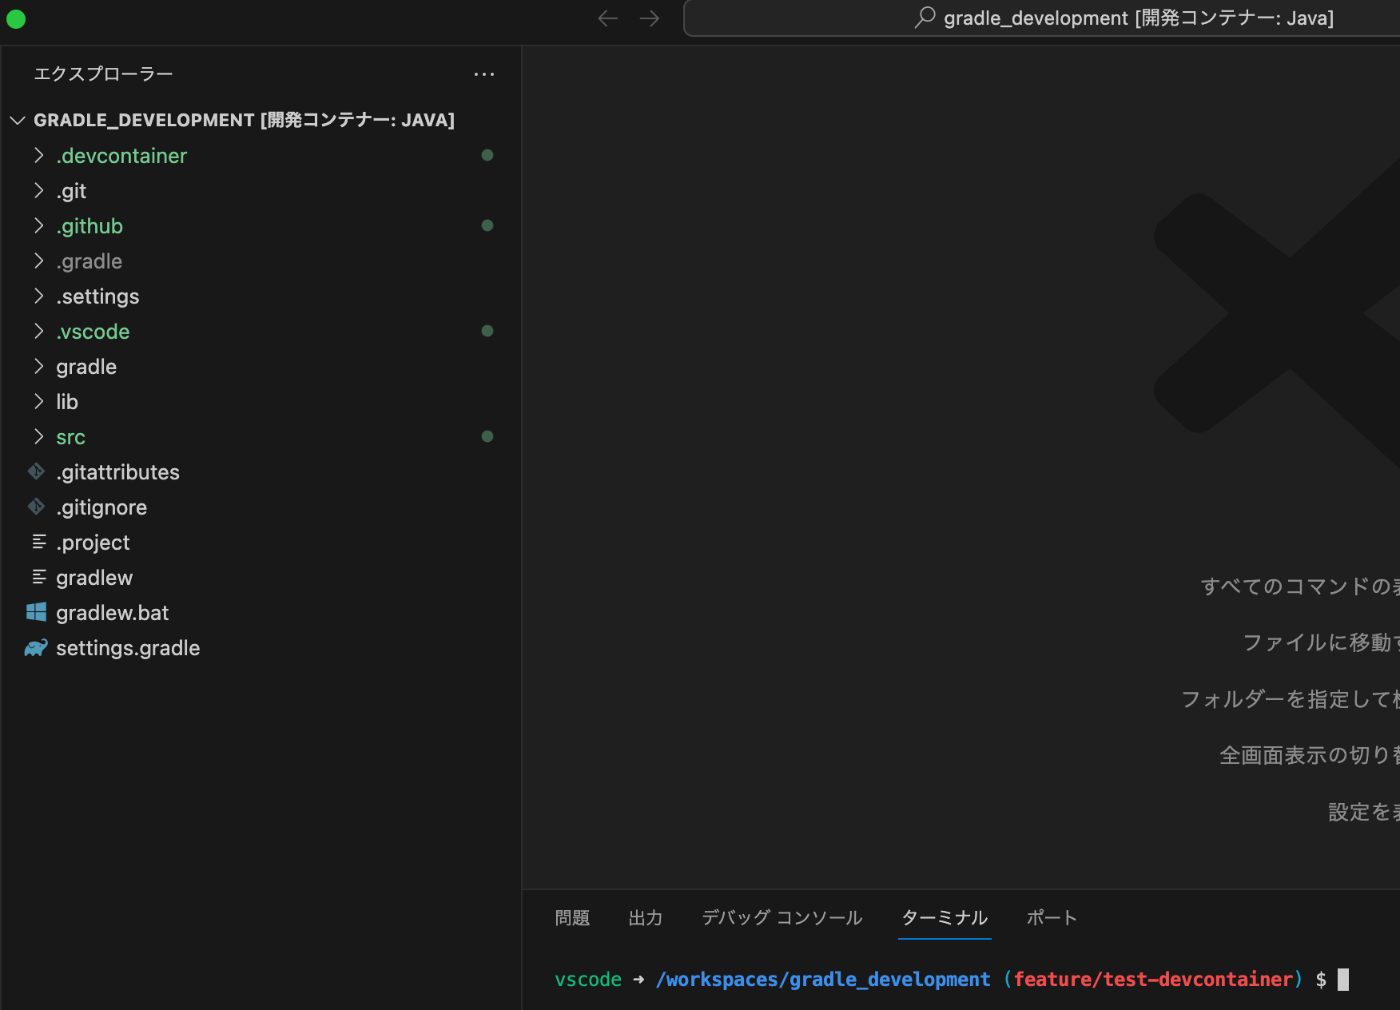Image resolution: width=1400 pixels, height=1010 pixels.
Task: Click the Windows icon next to gradlew.bat
Action: coord(36,612)
